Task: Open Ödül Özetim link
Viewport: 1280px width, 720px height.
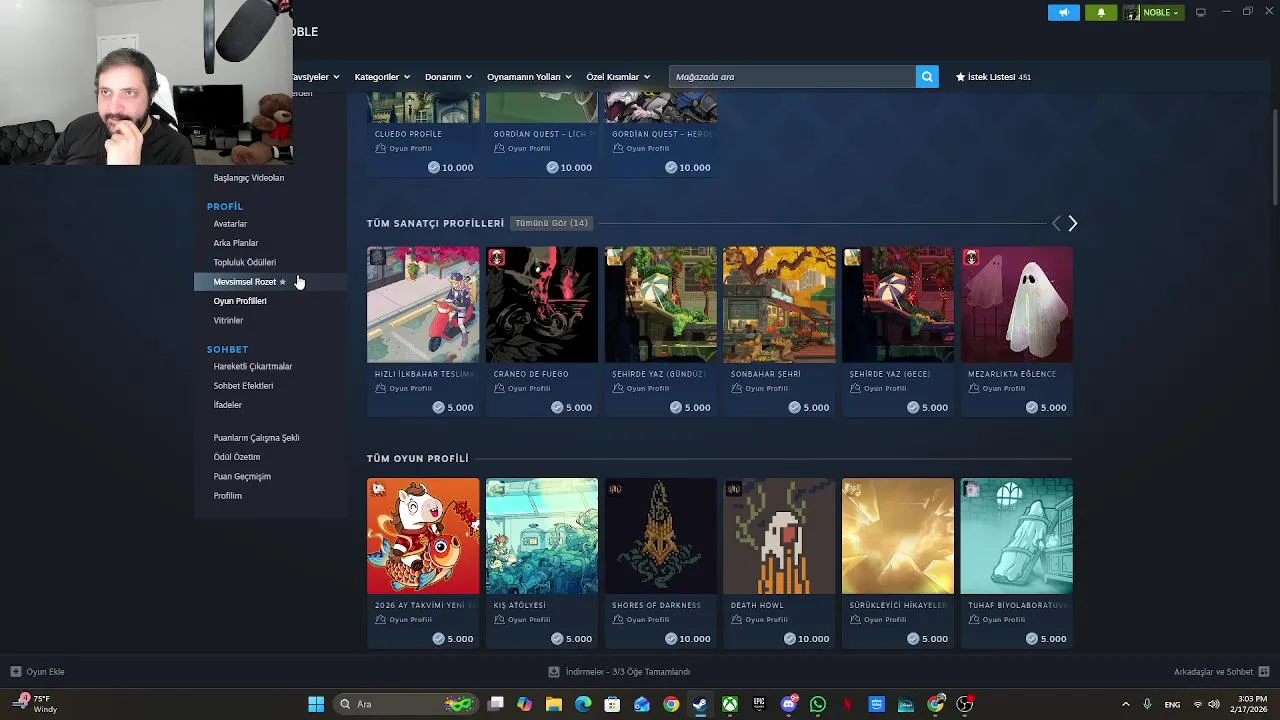Action: (237, 457)
